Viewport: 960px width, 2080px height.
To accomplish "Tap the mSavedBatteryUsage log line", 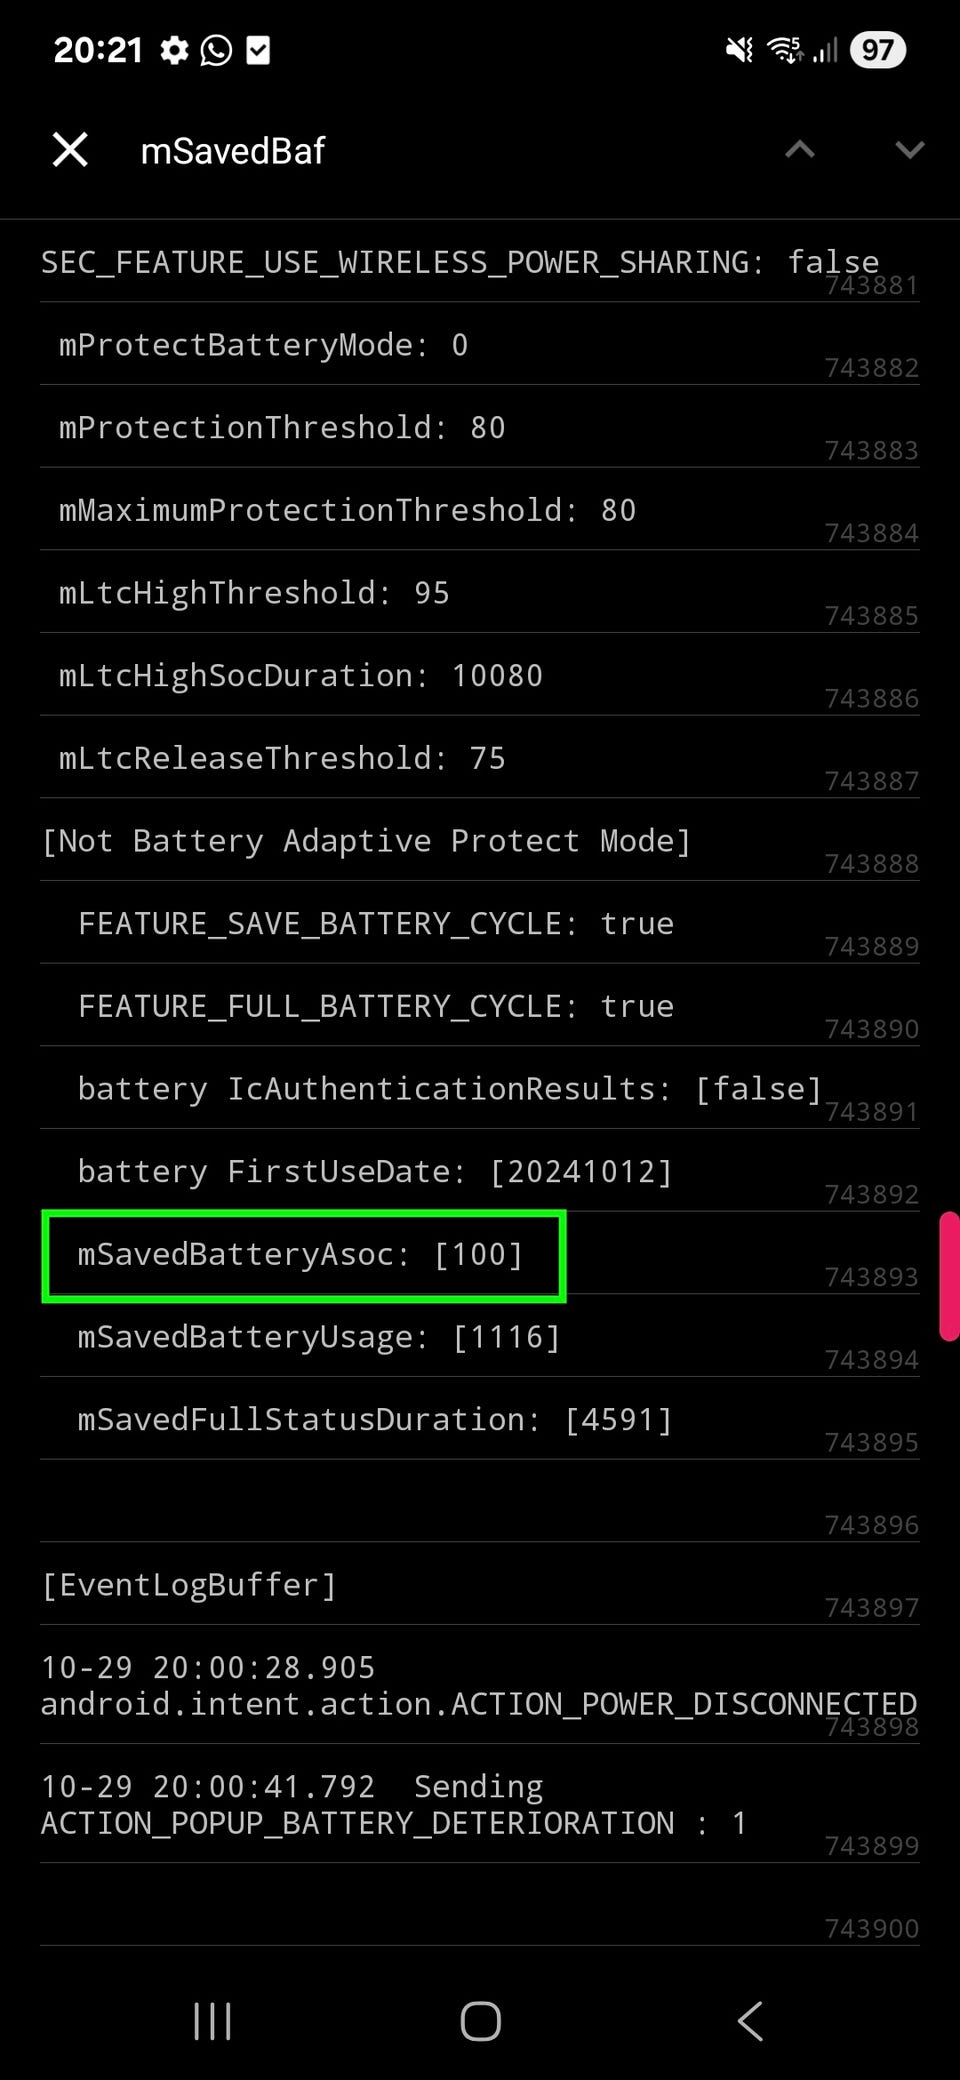I will coord(318,1337).
